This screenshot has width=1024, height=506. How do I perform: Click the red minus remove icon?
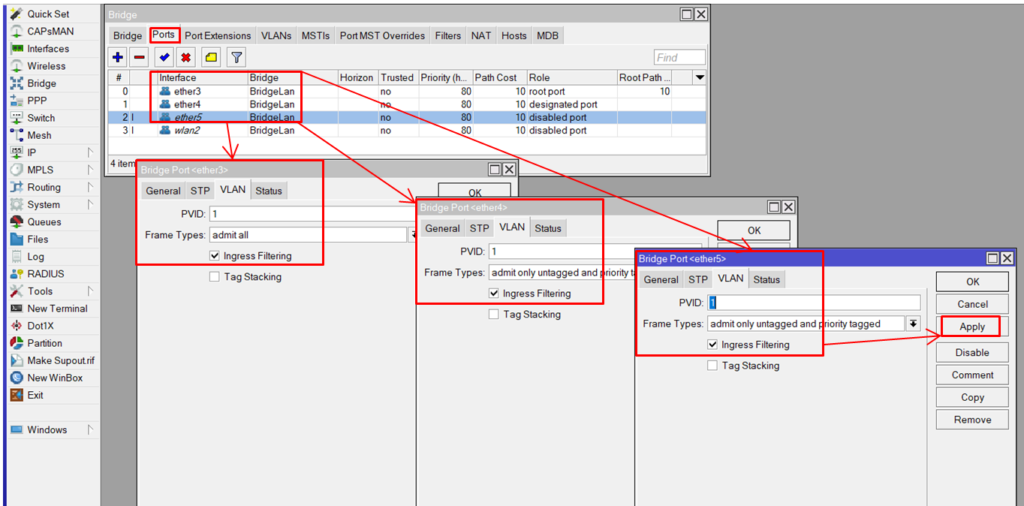point(139,58)
